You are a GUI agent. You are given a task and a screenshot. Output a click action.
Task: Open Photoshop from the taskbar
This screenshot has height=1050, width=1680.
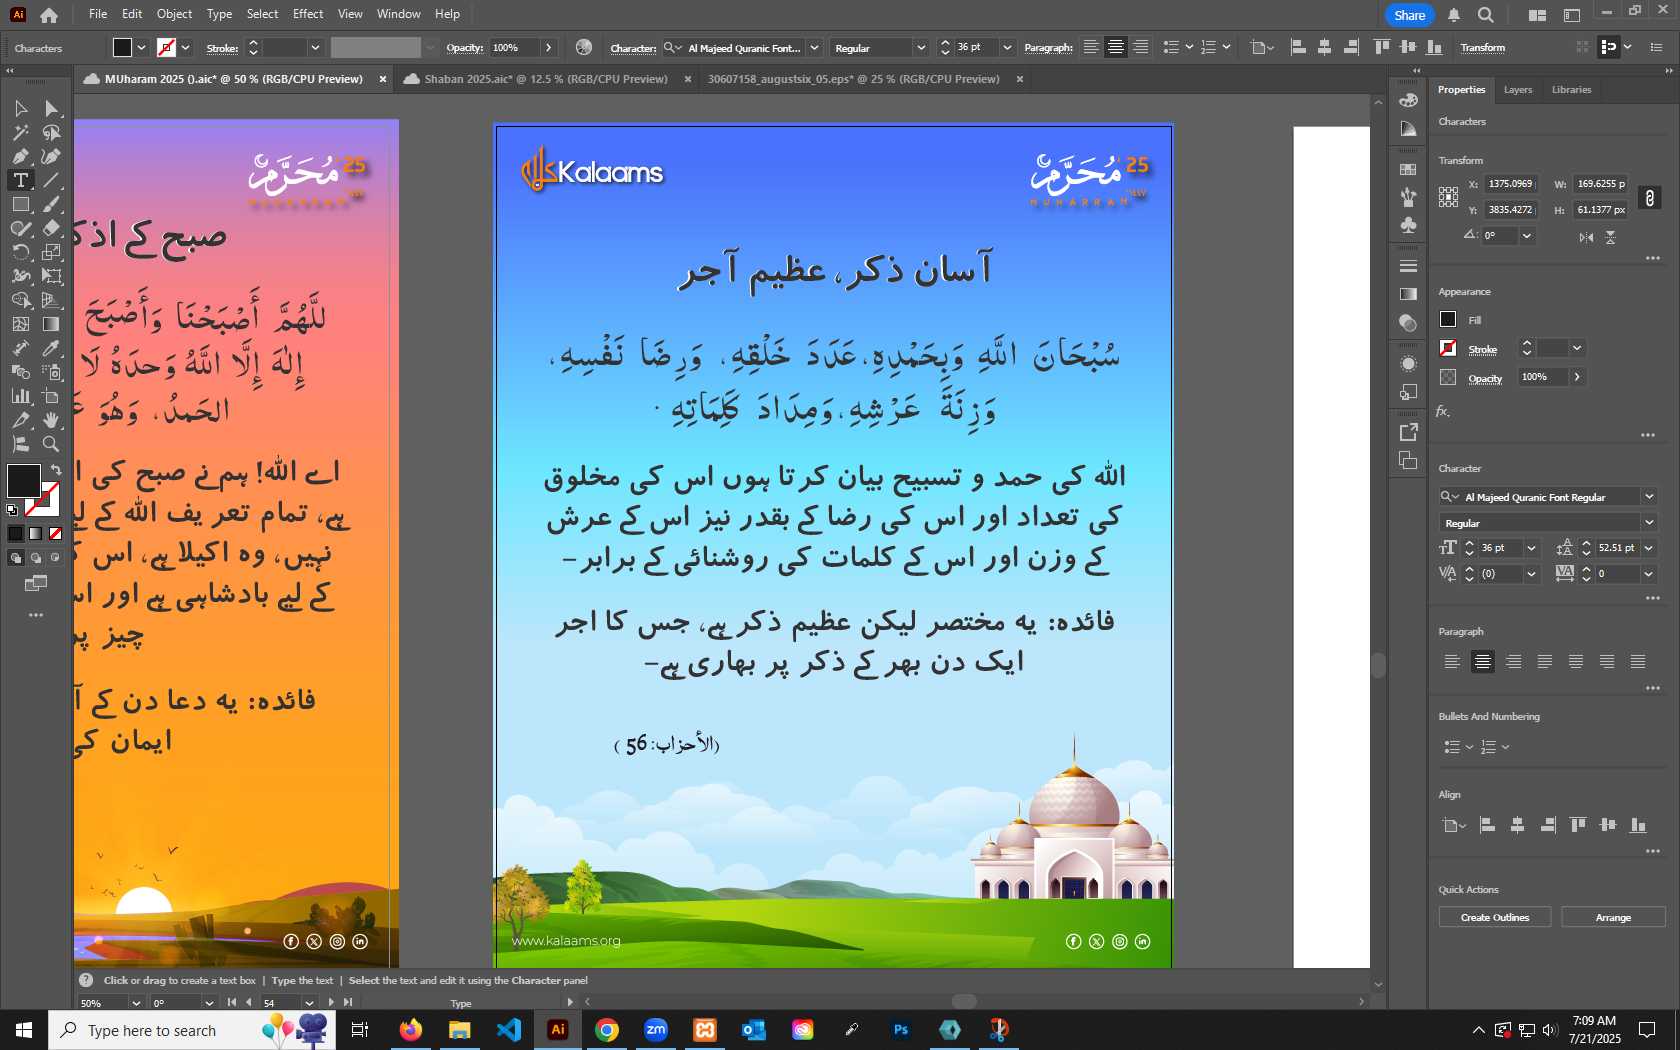[901, 1030]
